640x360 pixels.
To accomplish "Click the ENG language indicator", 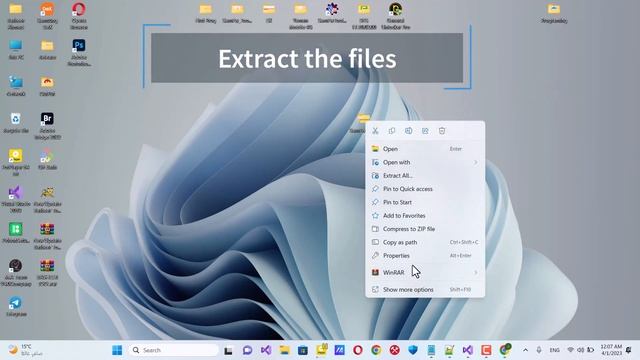I will (554, 350).
